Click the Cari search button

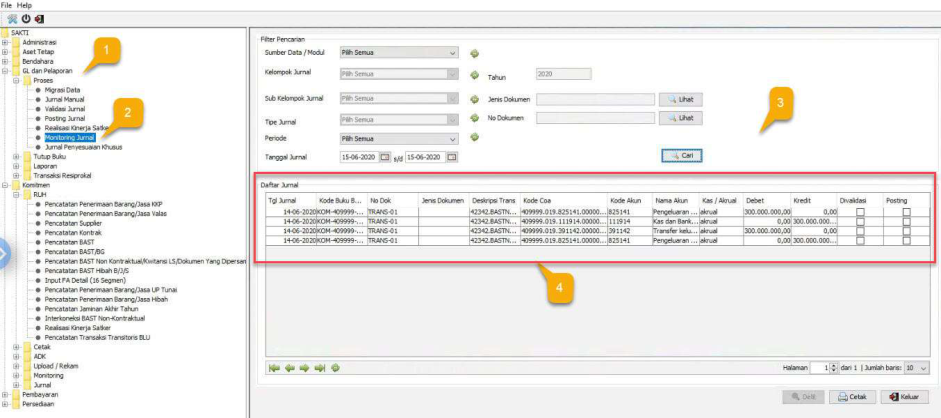pos(682,157)
